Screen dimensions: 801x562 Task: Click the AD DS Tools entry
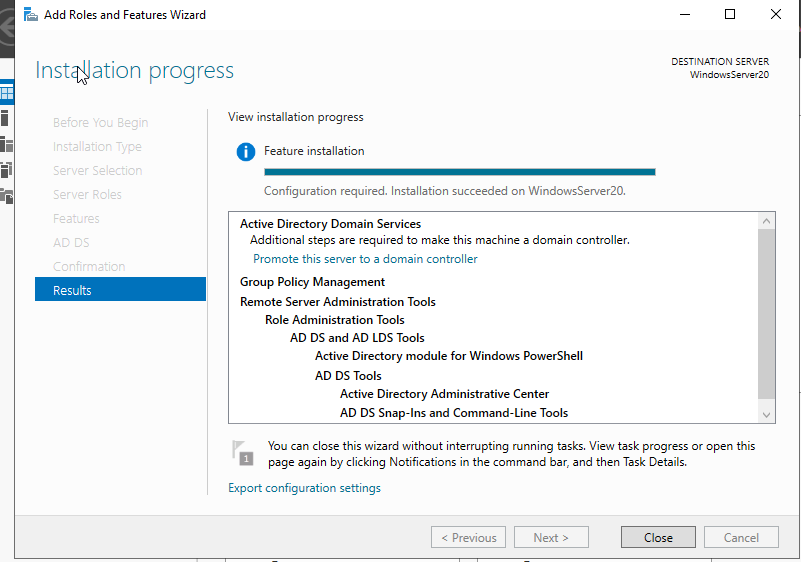348,376
